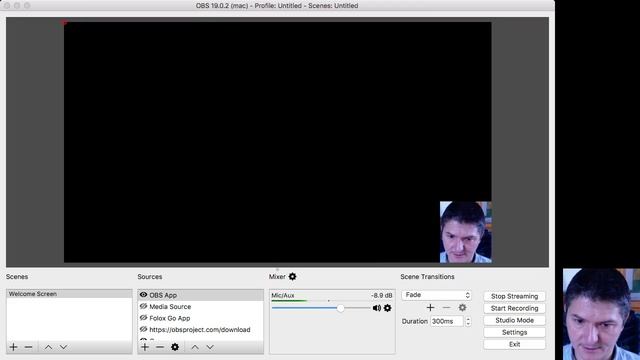Select the Folox Go App row
640x360 pixels.
click(x=200, y=318)
